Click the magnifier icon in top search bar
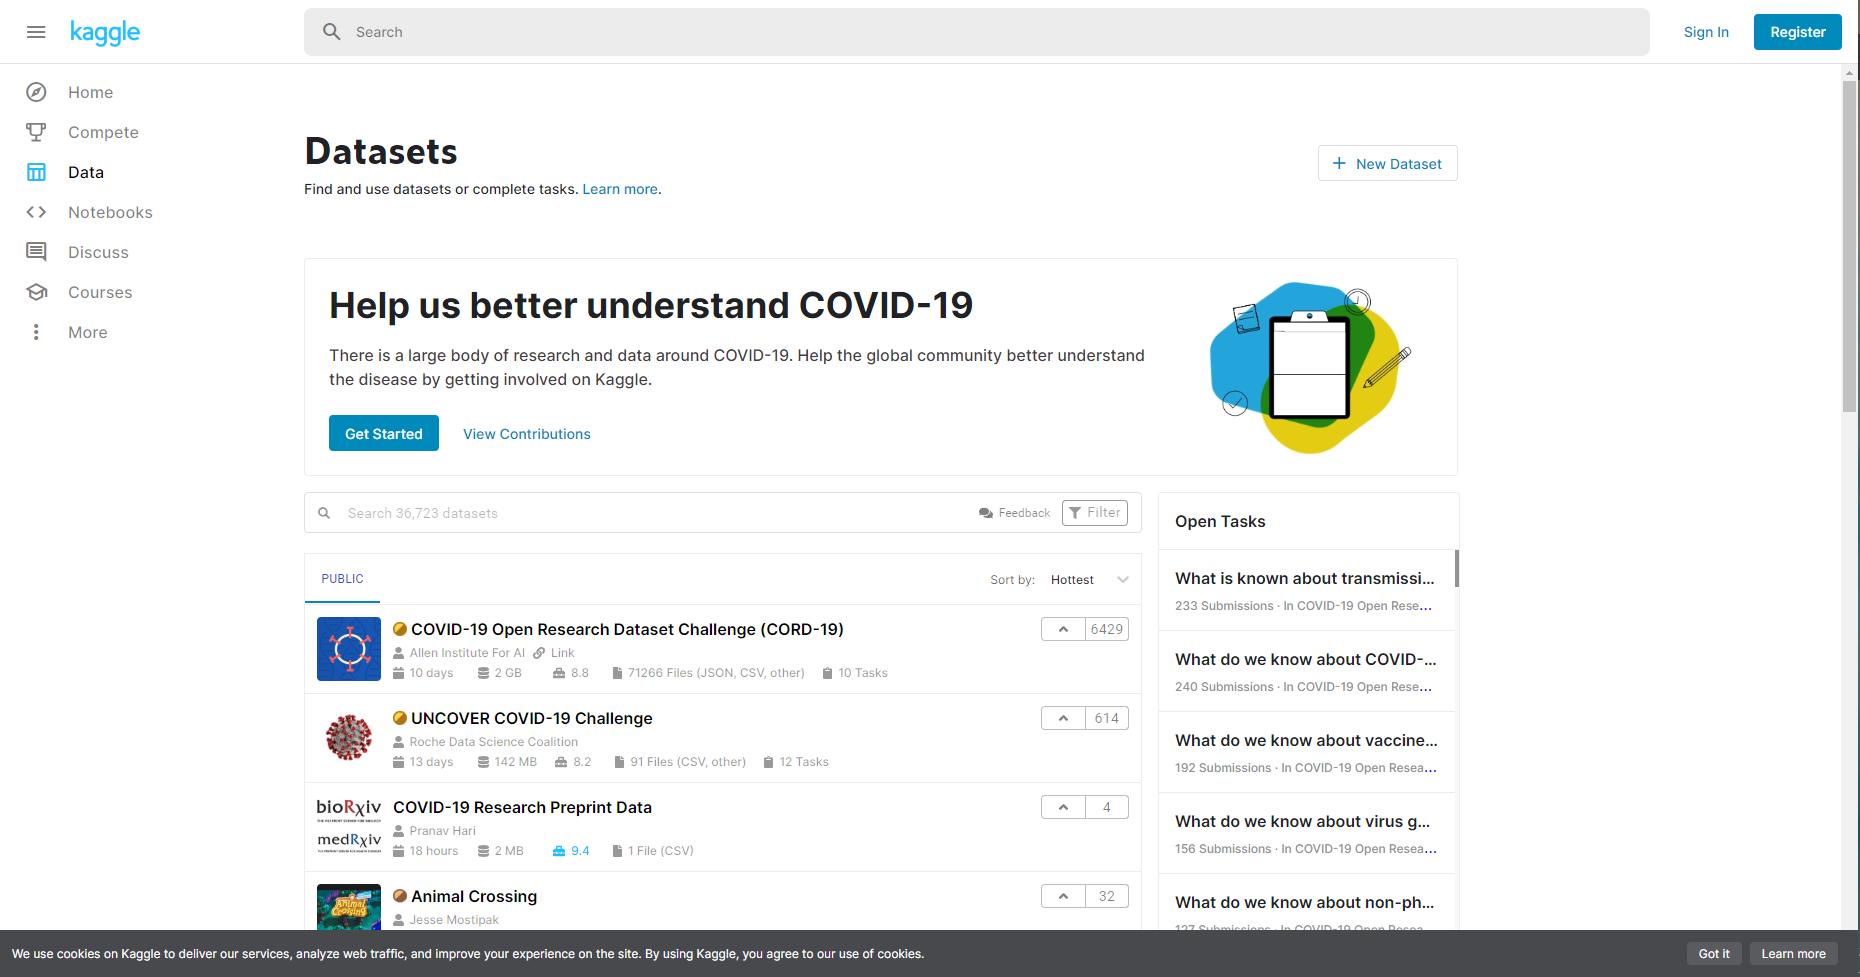 pos(332,32)
